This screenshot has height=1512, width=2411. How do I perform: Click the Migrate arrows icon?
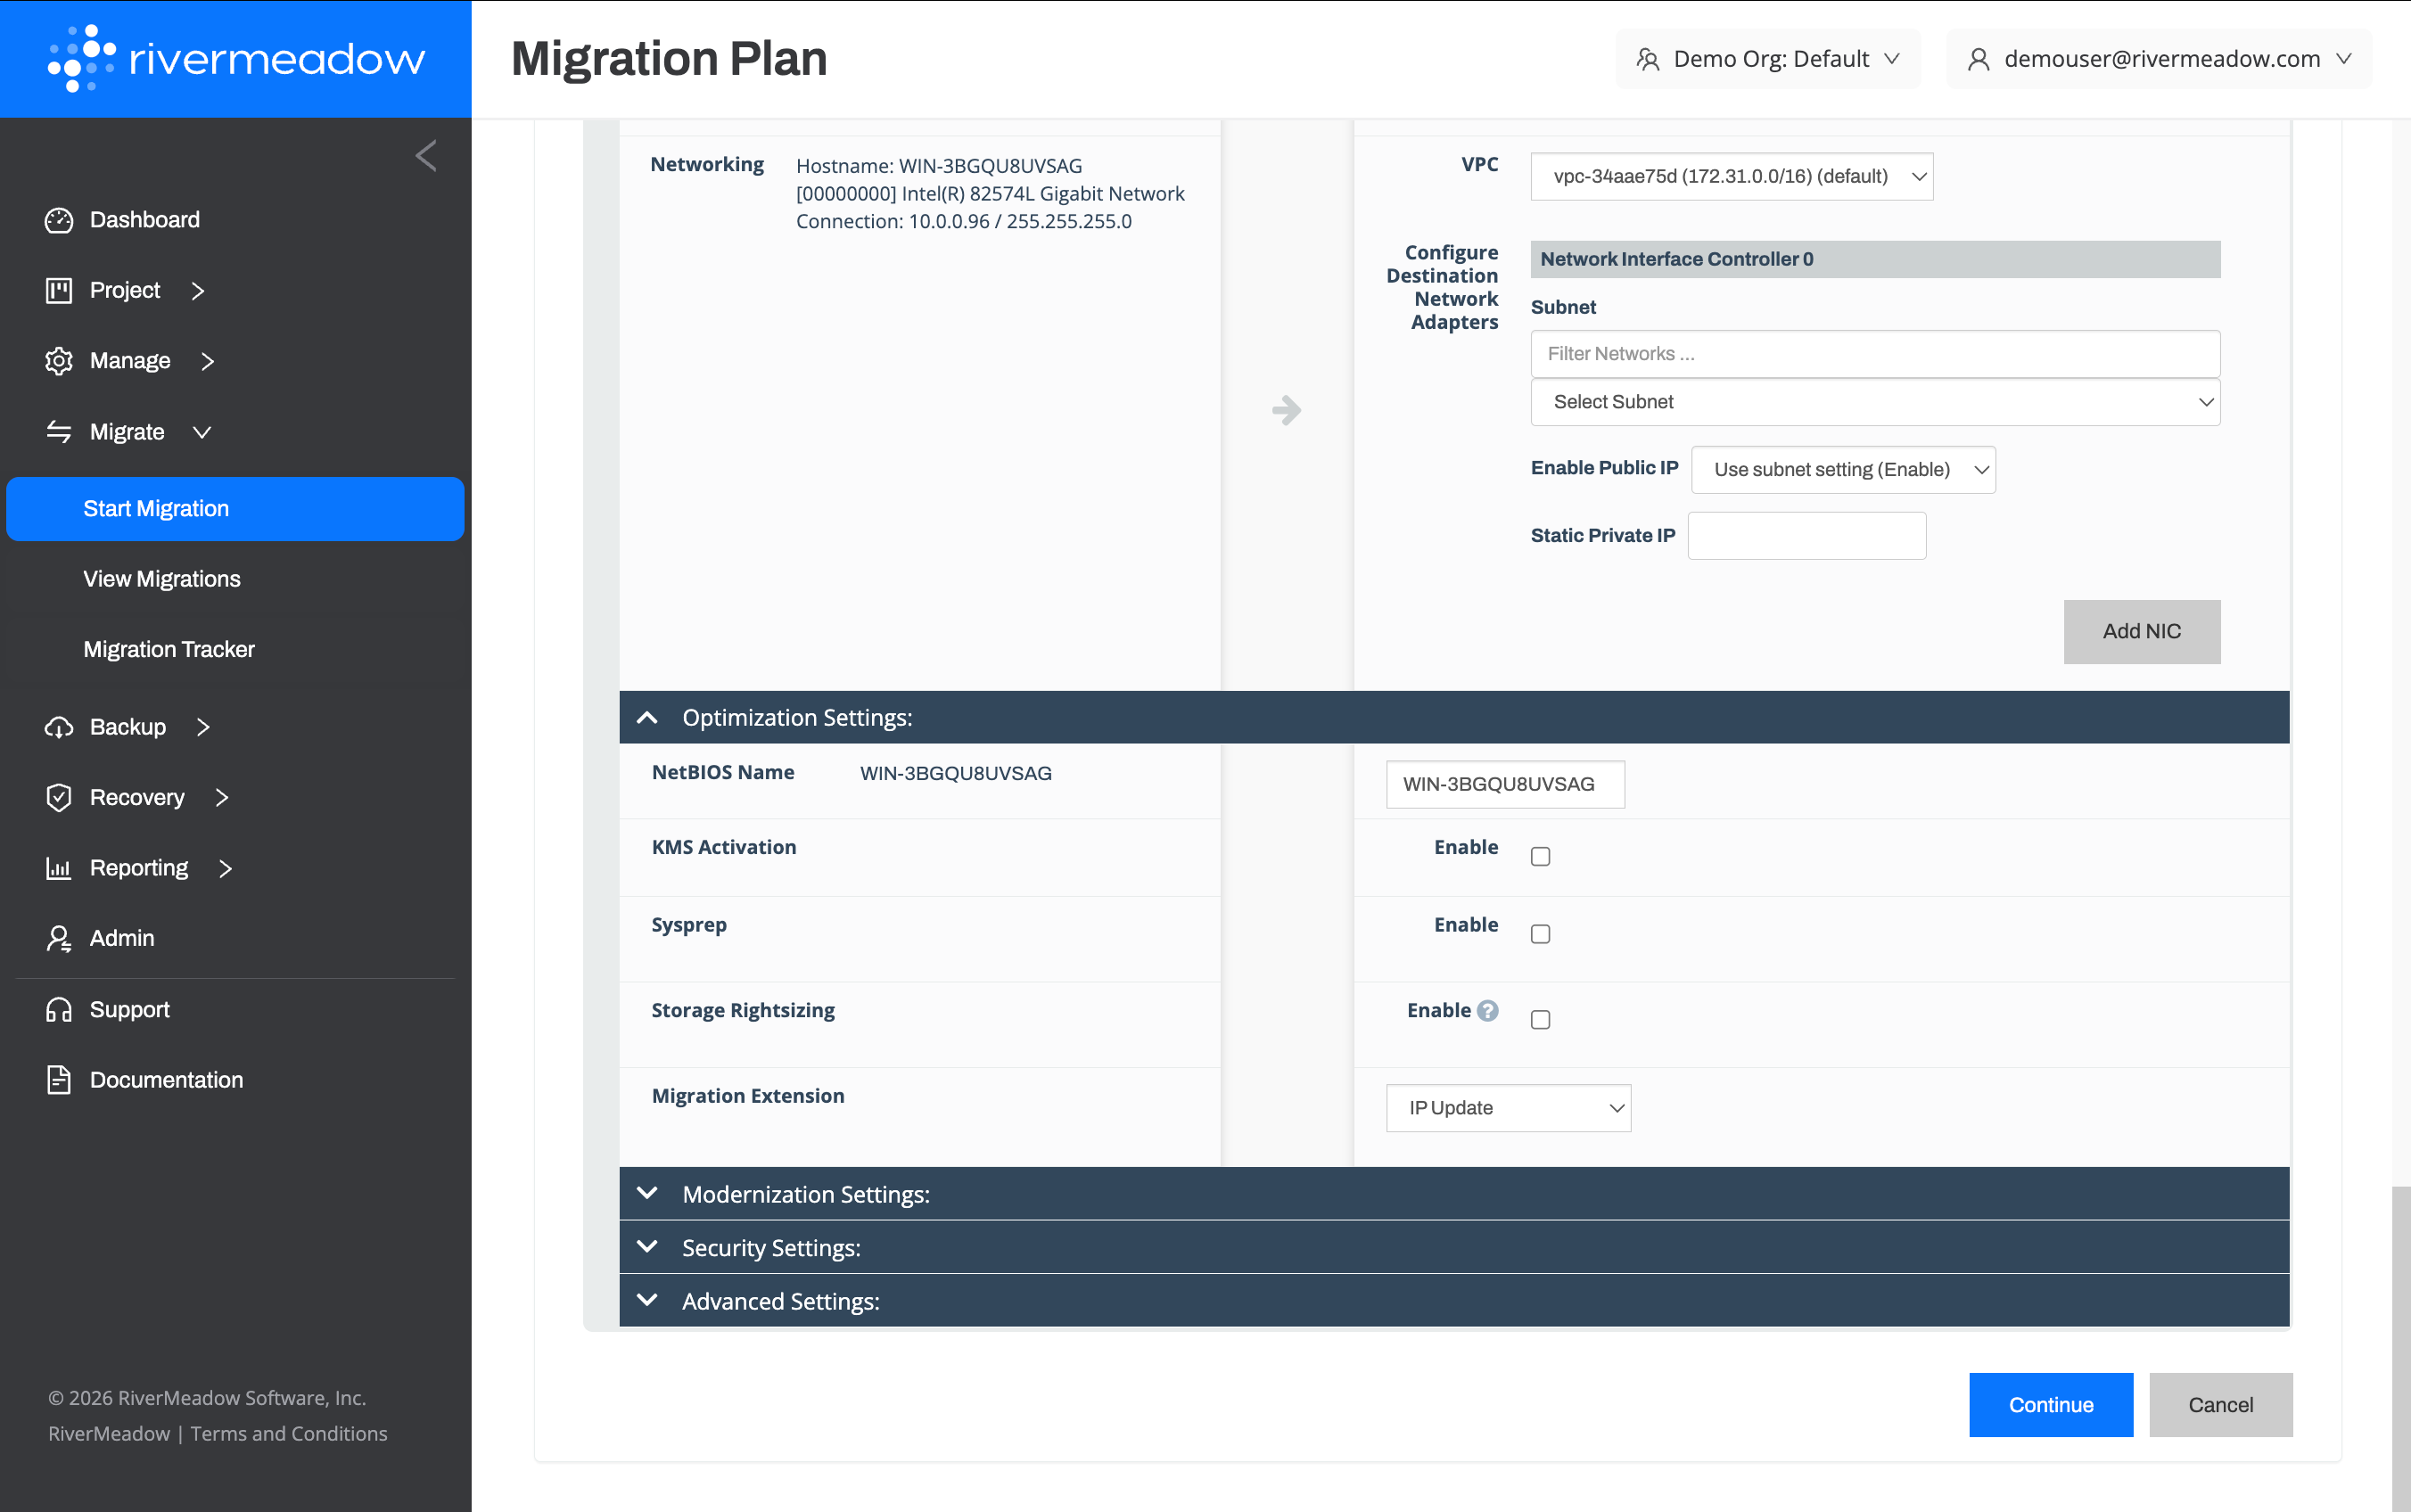point(59,431)
